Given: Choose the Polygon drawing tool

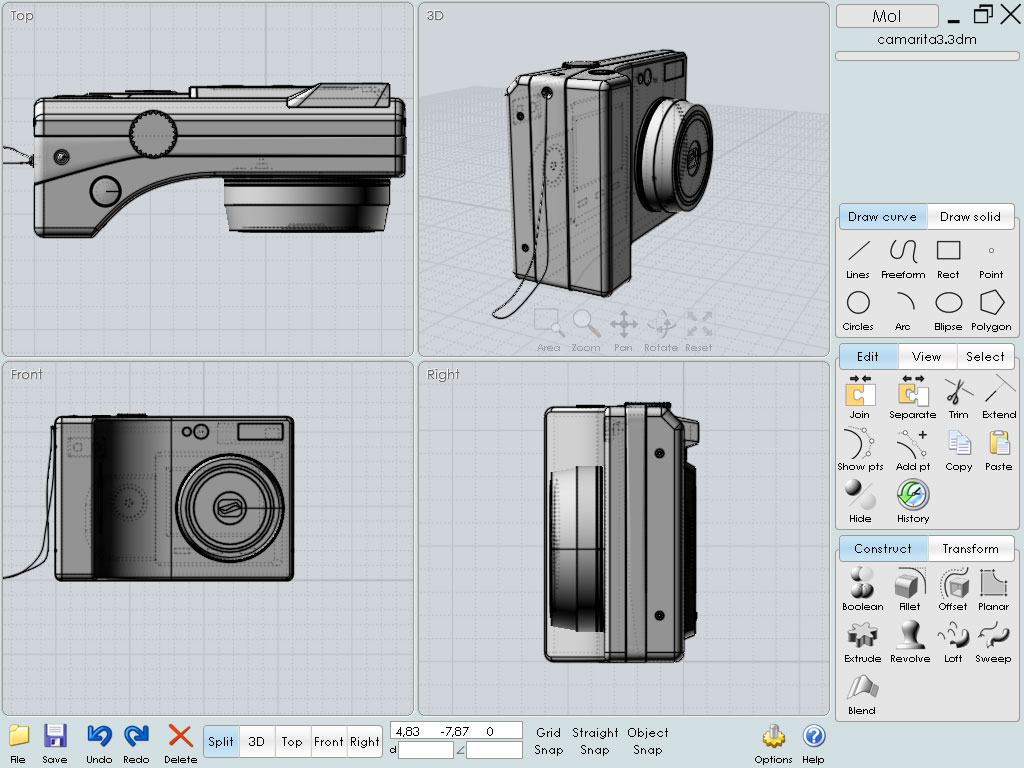Looking at the screenshot, I should pyautogui.click(x=991, y=303).
